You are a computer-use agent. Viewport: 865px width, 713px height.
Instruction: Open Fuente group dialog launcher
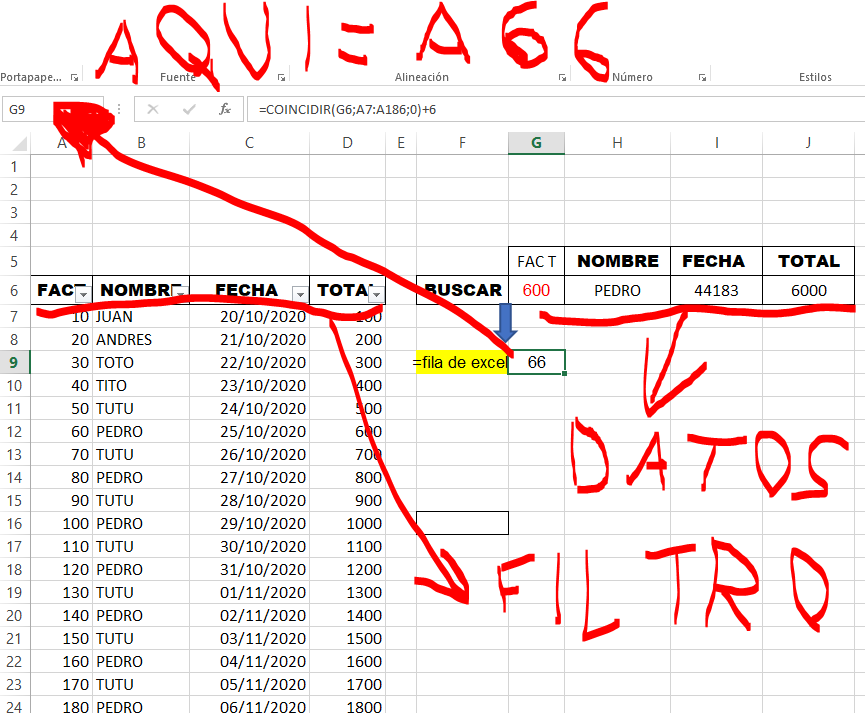[x=281, y=78]
